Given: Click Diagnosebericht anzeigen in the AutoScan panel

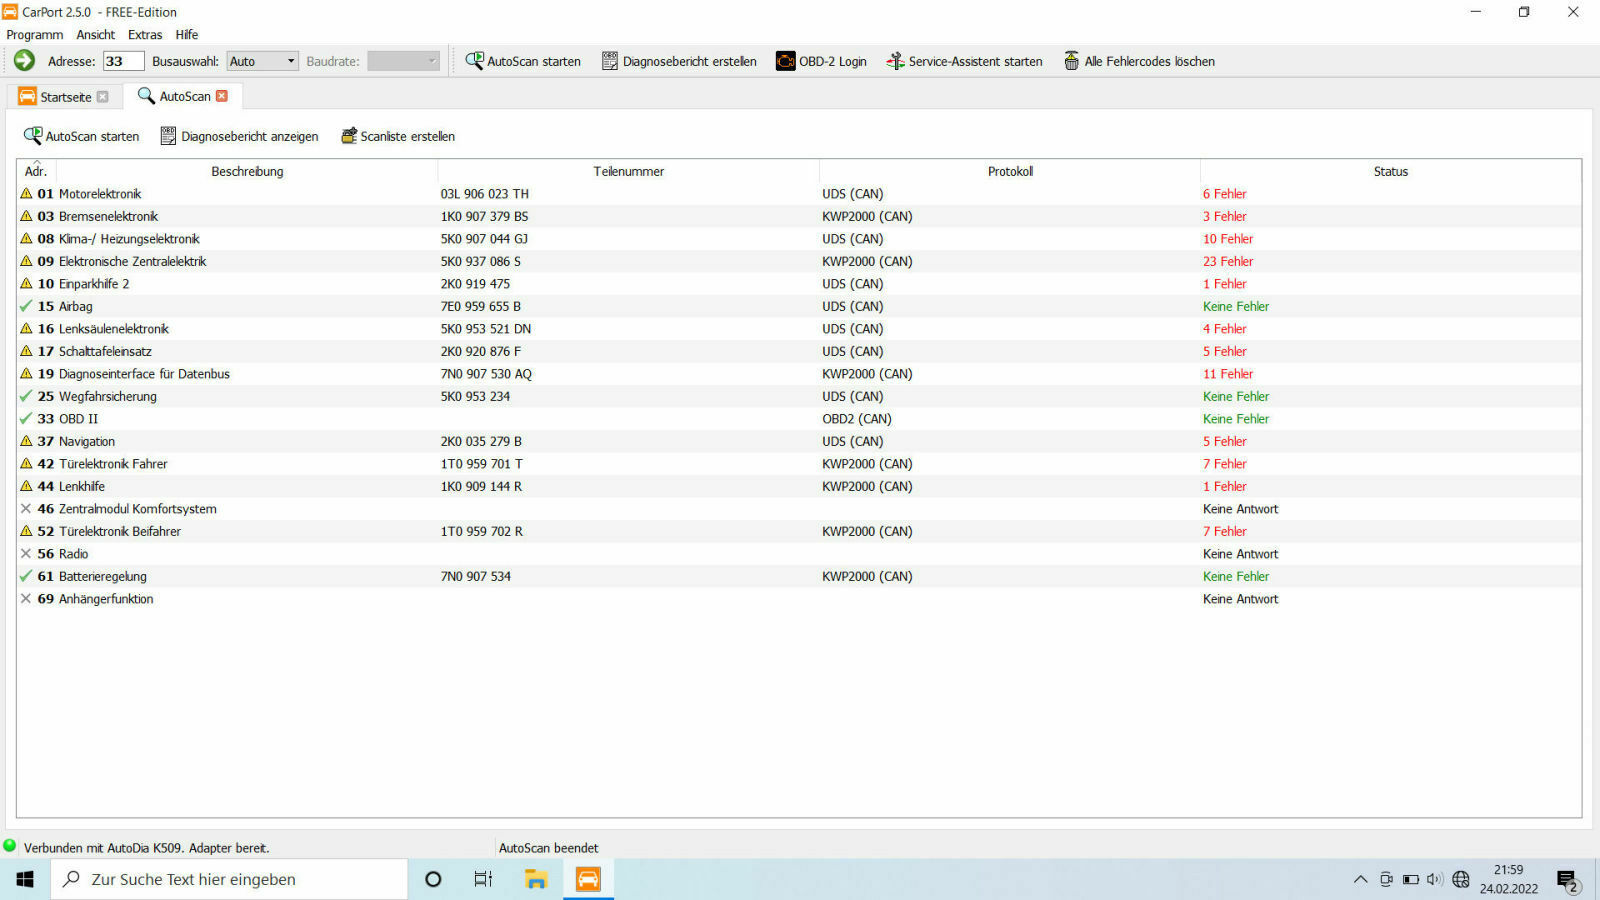Looking at the screenshot, I should pos(240,136).
